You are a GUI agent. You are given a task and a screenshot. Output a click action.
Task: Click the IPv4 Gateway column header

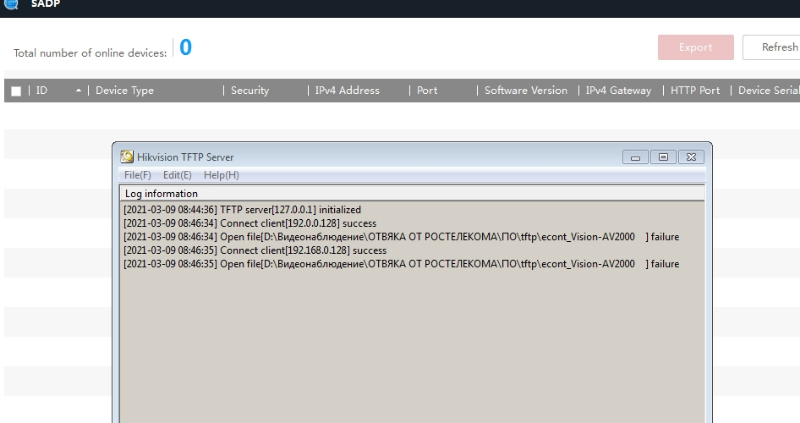[618, 90]
